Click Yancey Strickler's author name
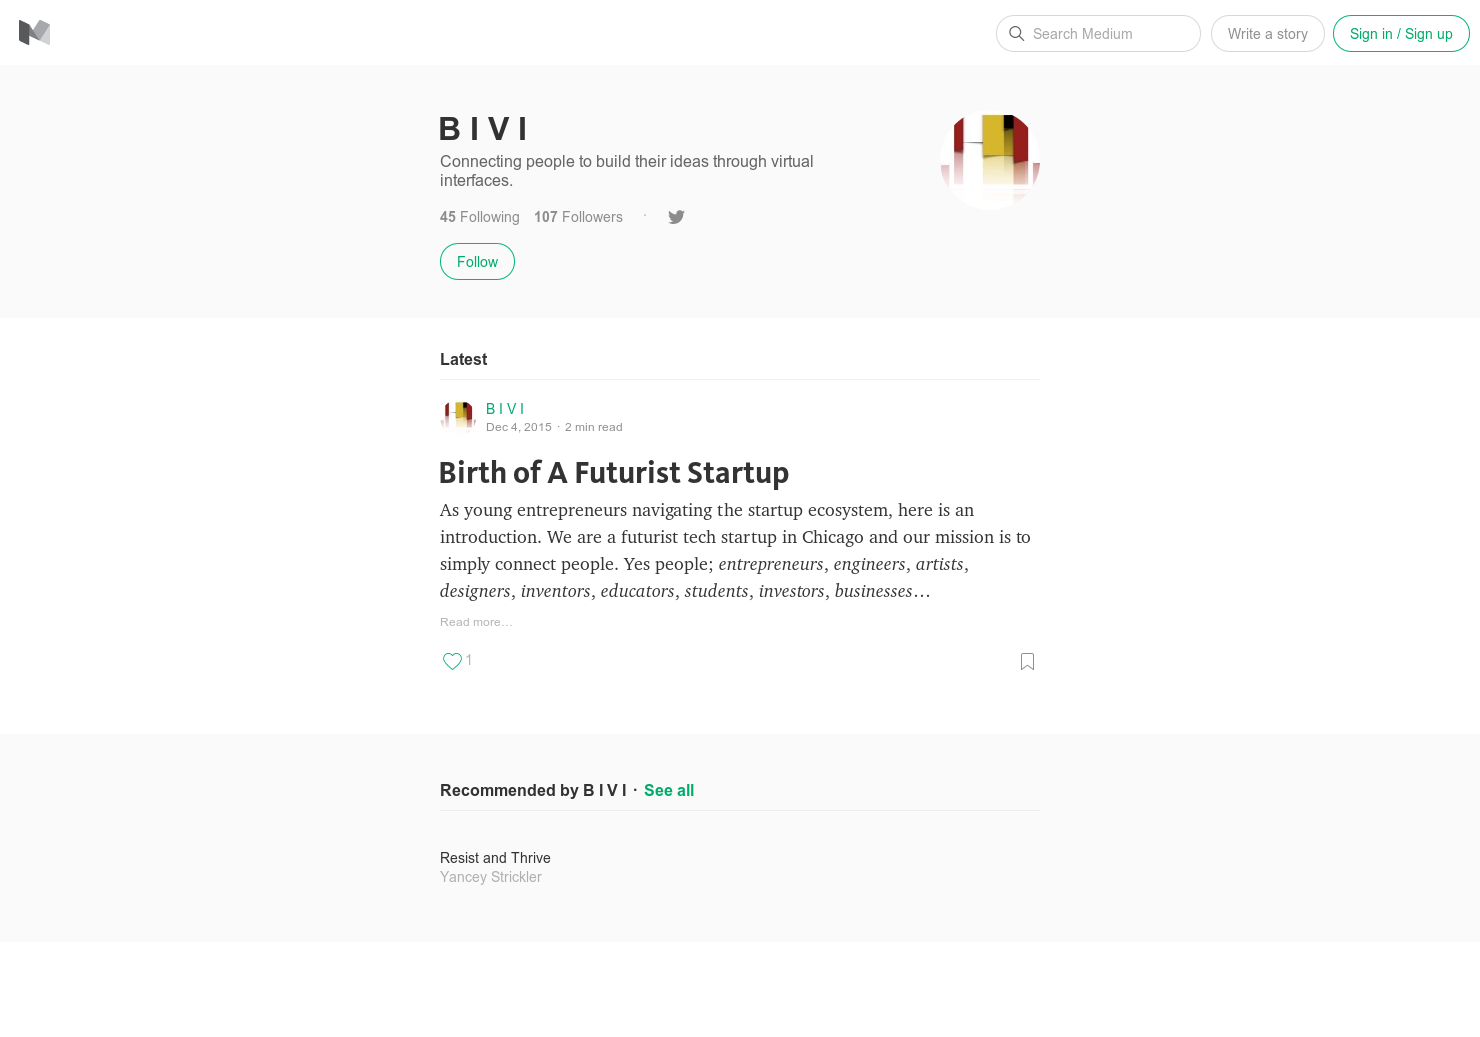Image resolution: width=1480 pixels, height=1037 pixels. tap(490, 877)
